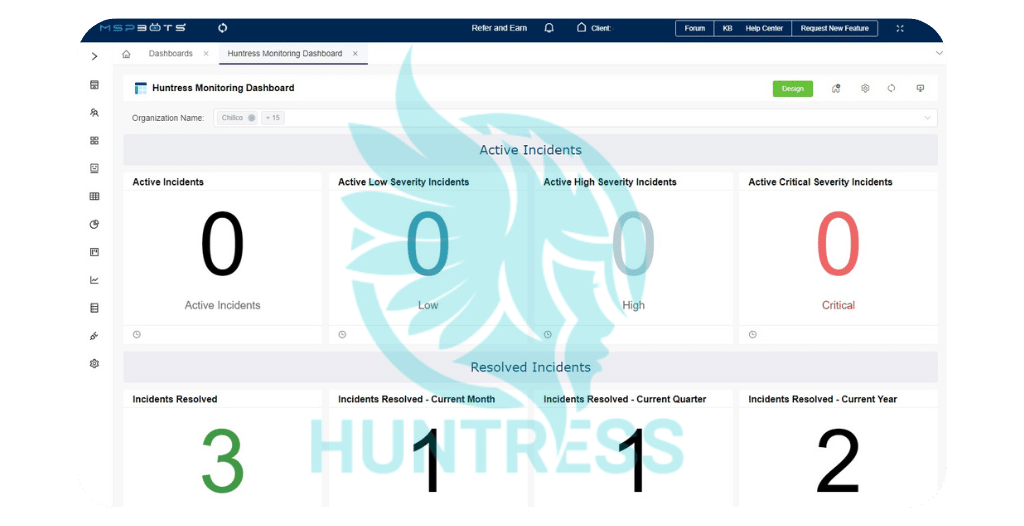Open the integrations plug sidebar icon
The height and width of the screenshot is (526, 1024).
94,336
